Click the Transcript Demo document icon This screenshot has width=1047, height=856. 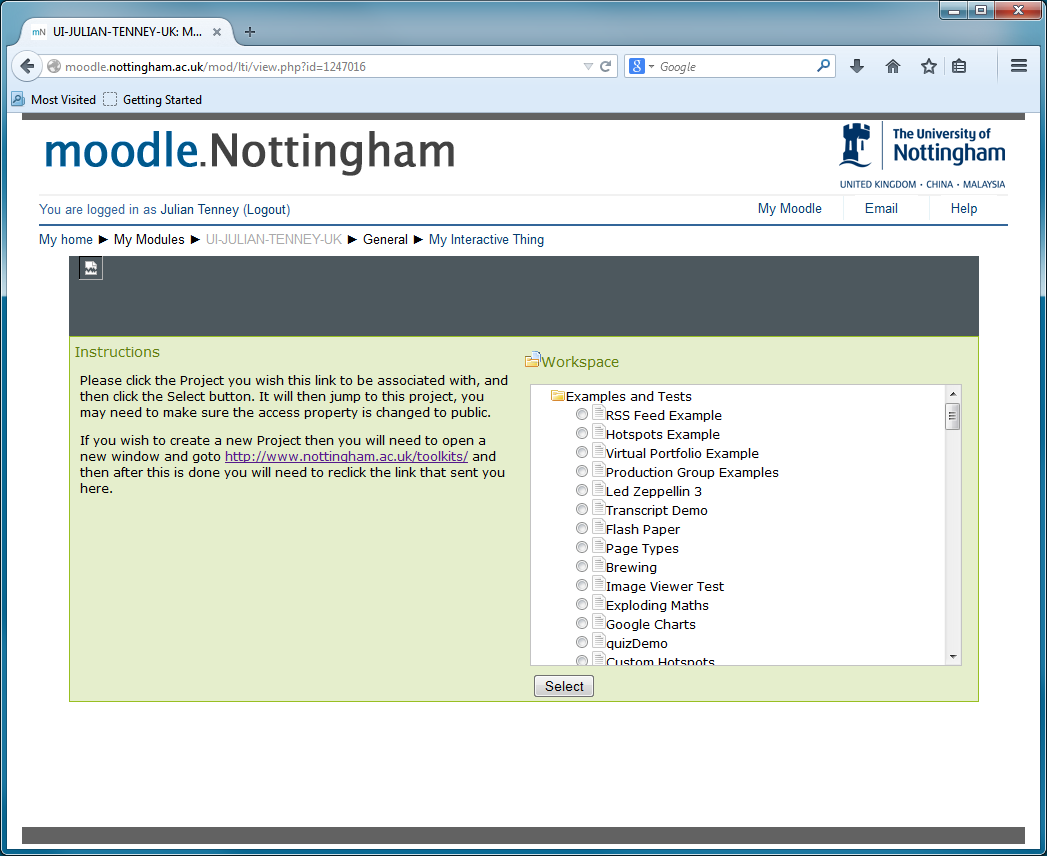pos(598,507)
